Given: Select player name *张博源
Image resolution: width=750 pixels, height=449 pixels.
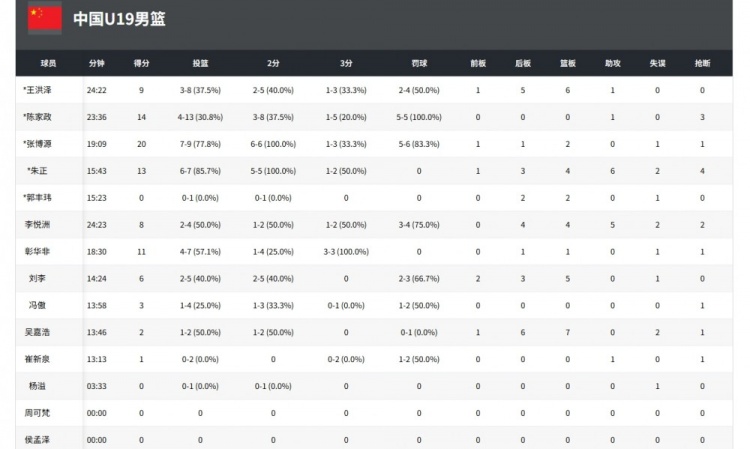Looking at the screenshot, I should 37,144.
